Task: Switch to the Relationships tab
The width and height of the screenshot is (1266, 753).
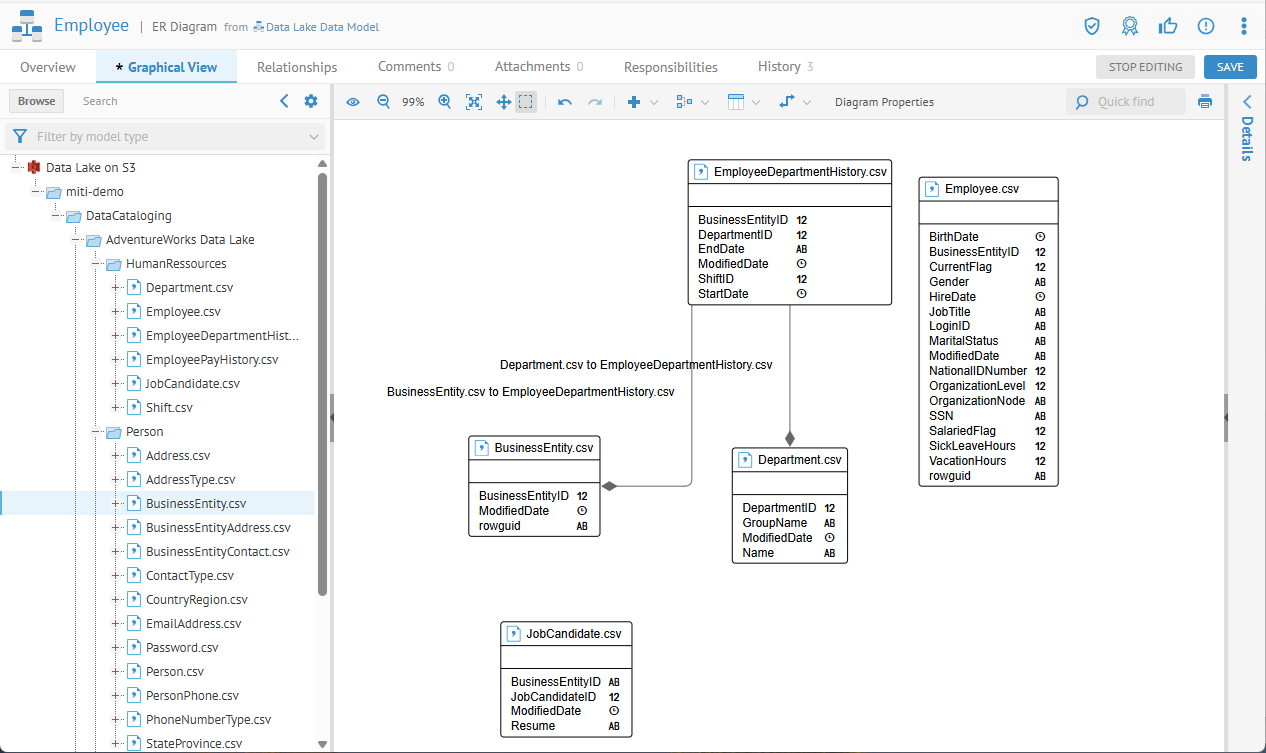Action: [297, 67]
